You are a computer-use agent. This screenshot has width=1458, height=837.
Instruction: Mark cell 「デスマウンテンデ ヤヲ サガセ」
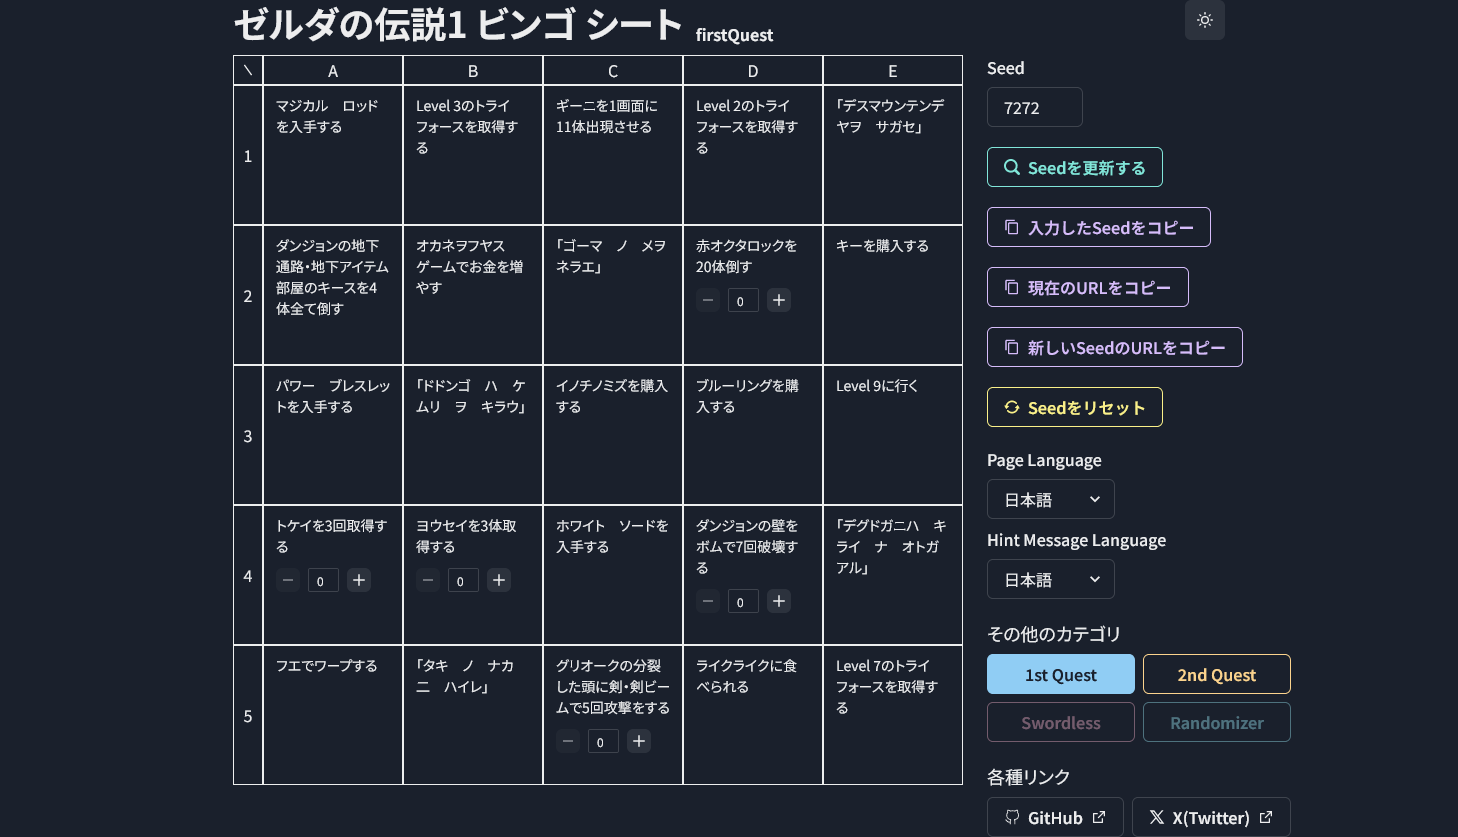pos(893,155)
